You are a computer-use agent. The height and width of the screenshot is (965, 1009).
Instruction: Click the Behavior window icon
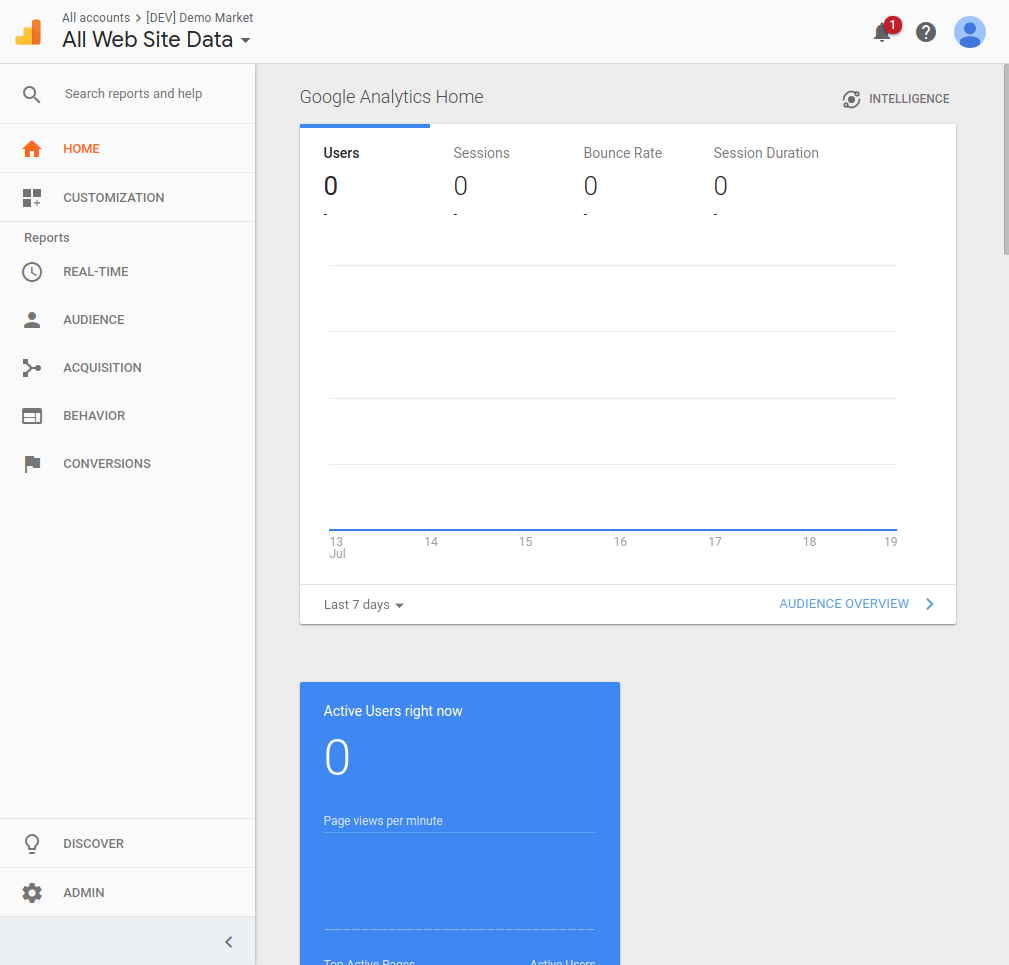tap(32, 416)
